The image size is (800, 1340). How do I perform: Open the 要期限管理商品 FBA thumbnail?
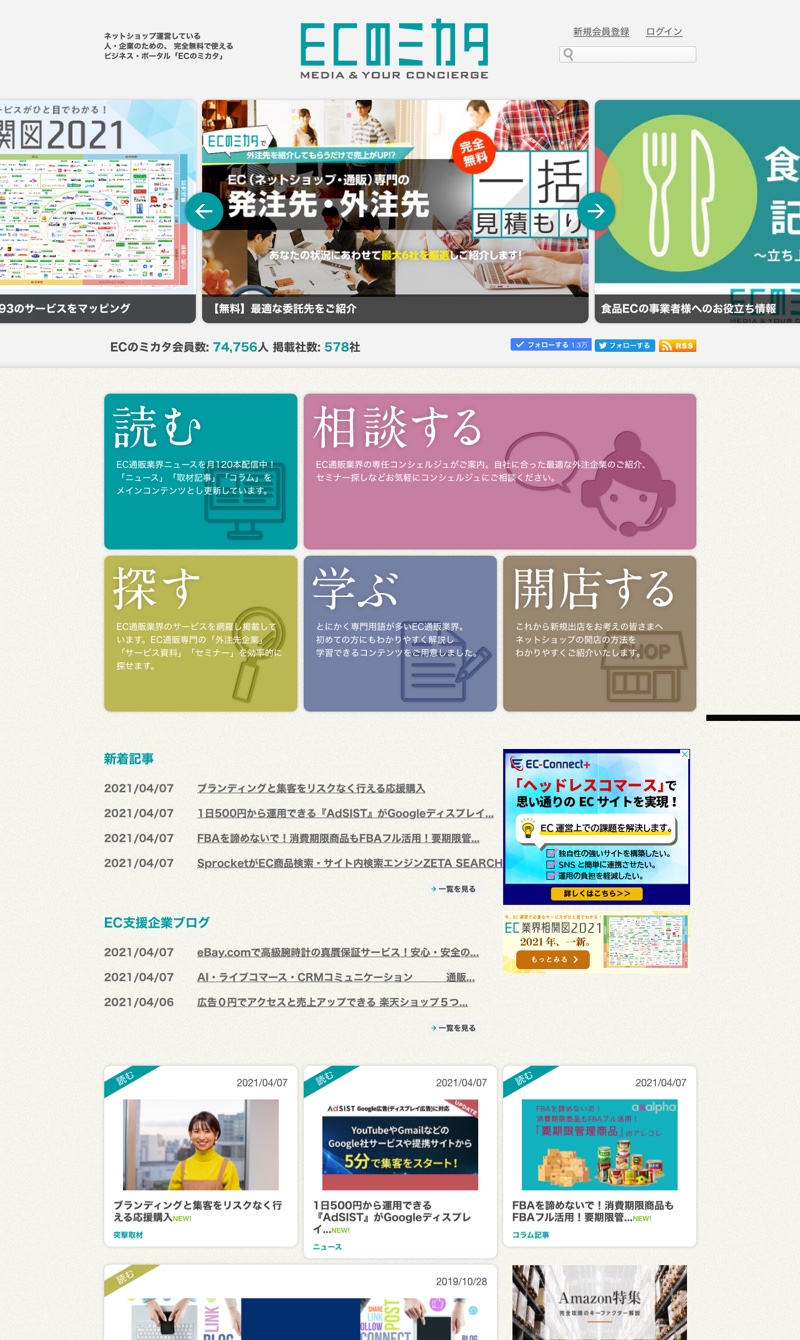click(x=600, y=1144)
